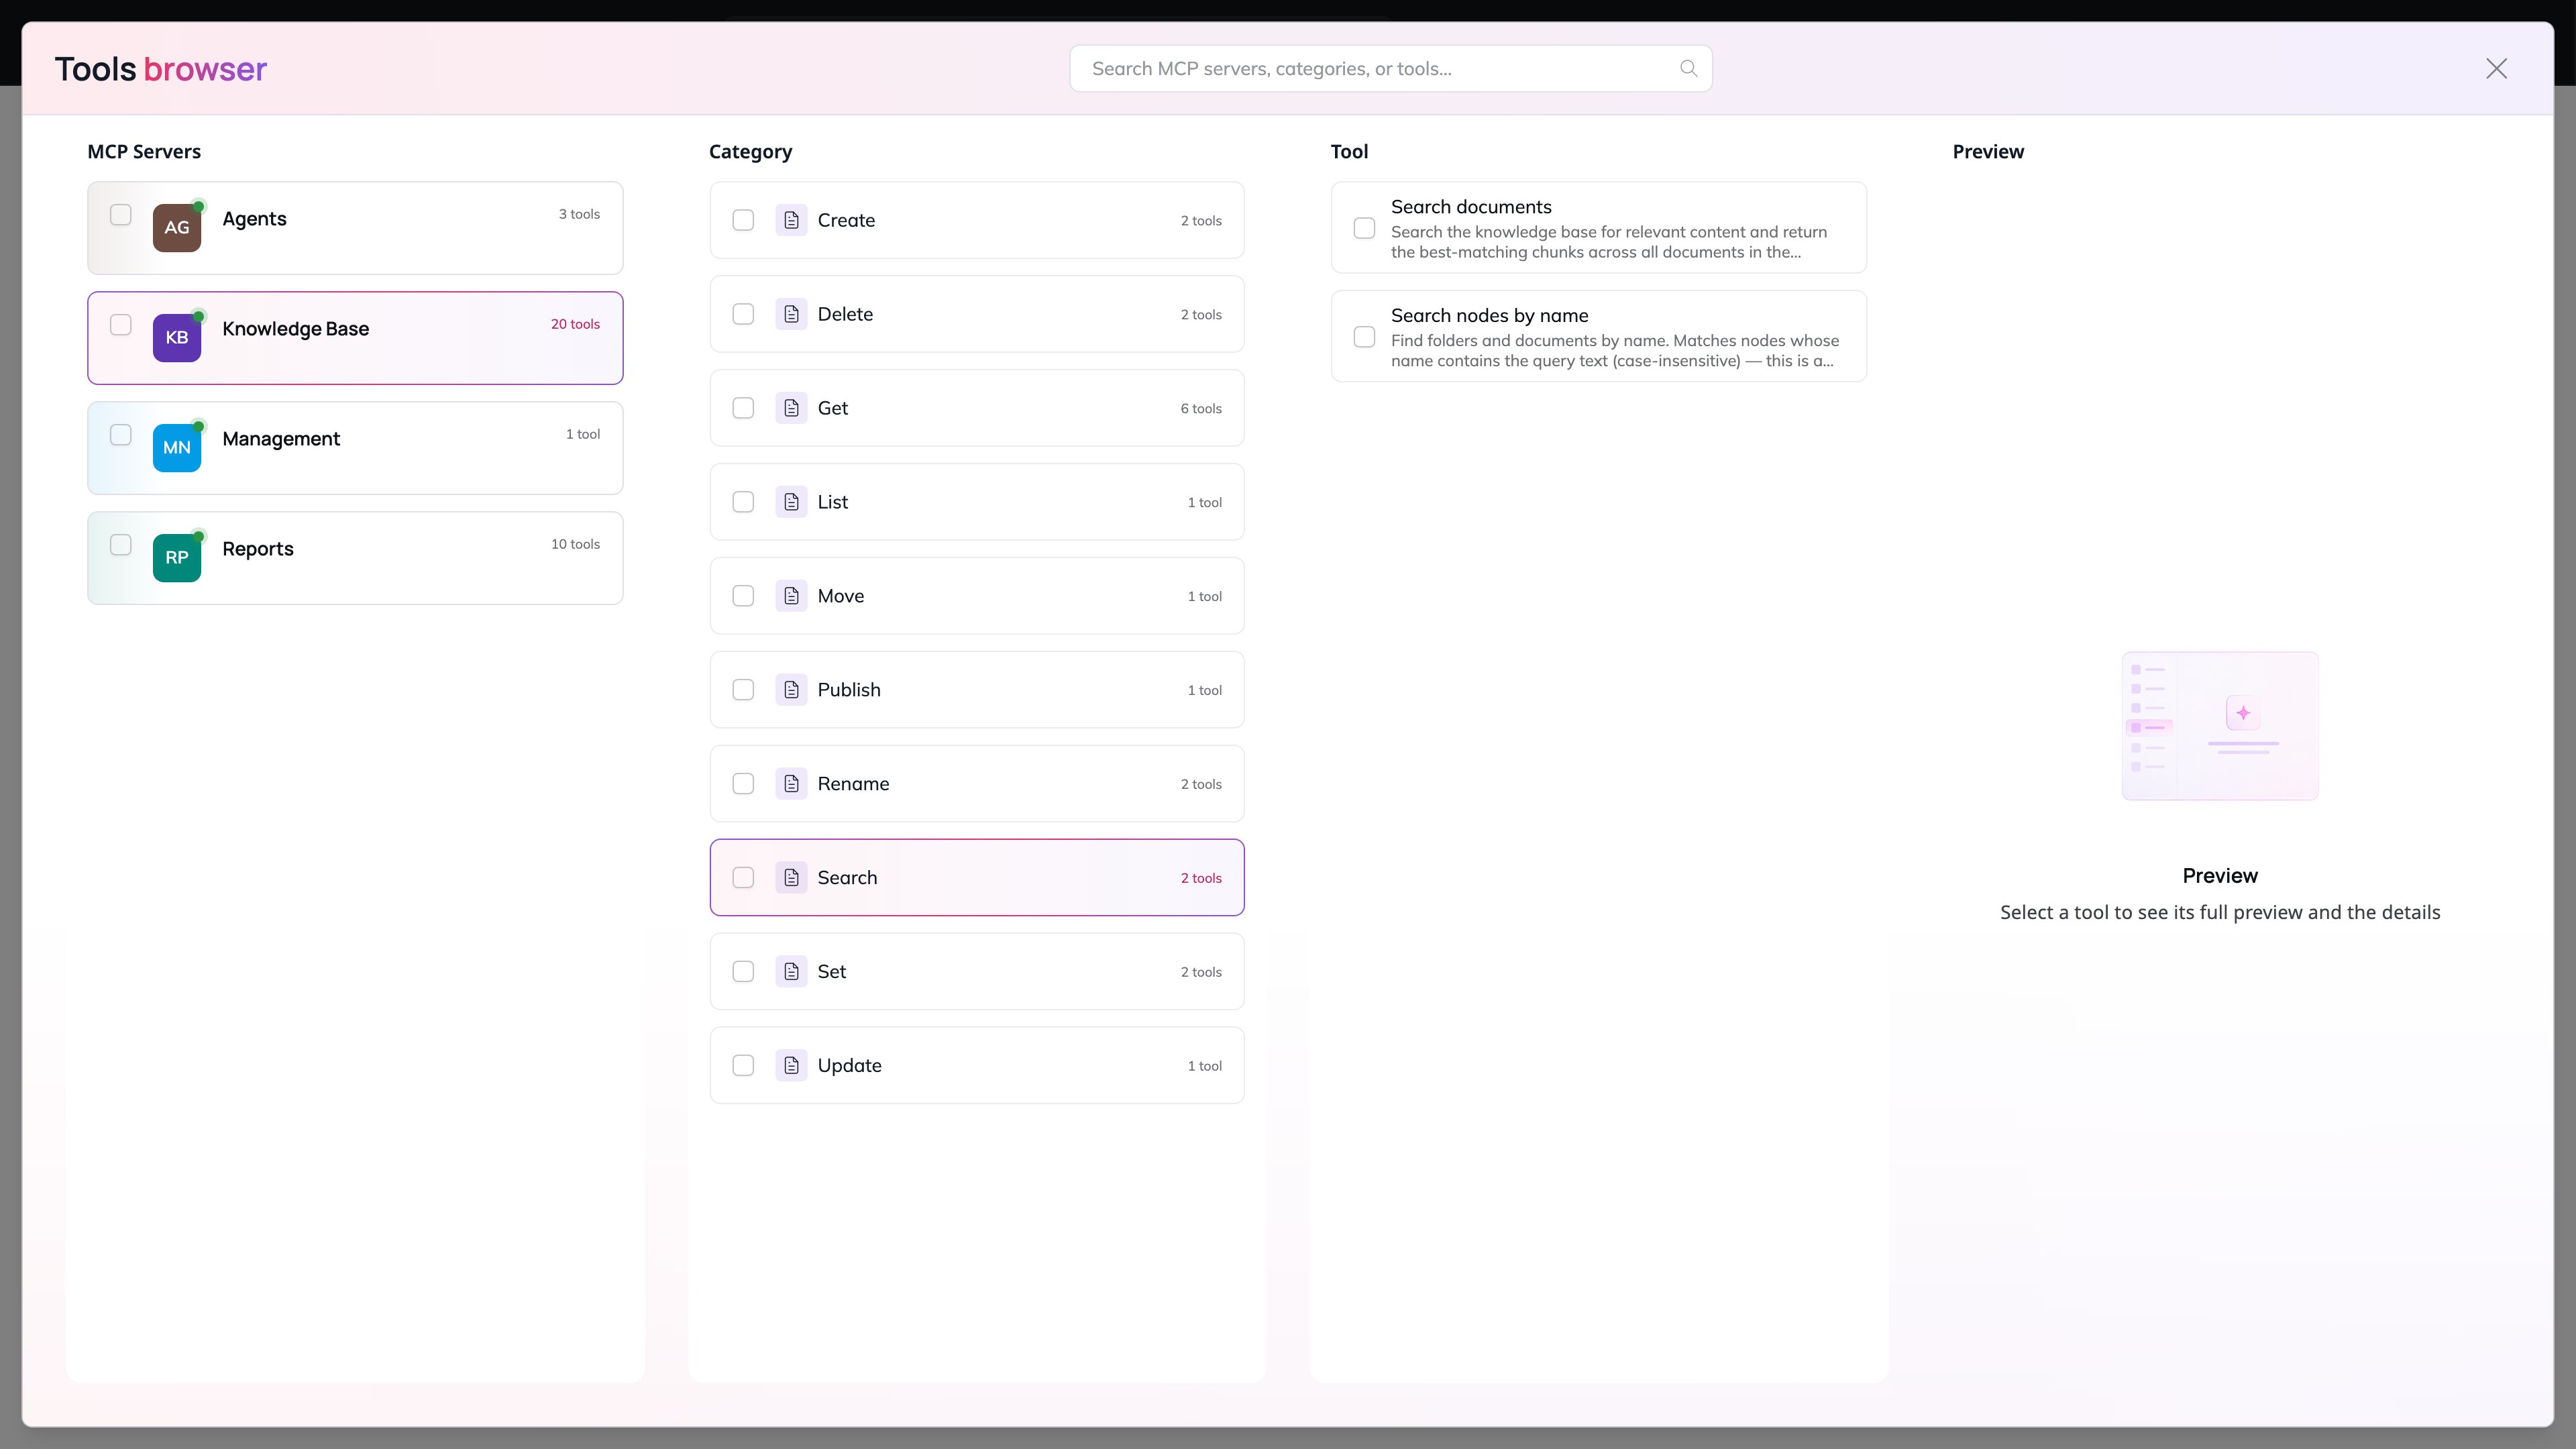Check the Update category checkbox
This screenshot has height=1449, width=2576.
tap(743, 1066)
